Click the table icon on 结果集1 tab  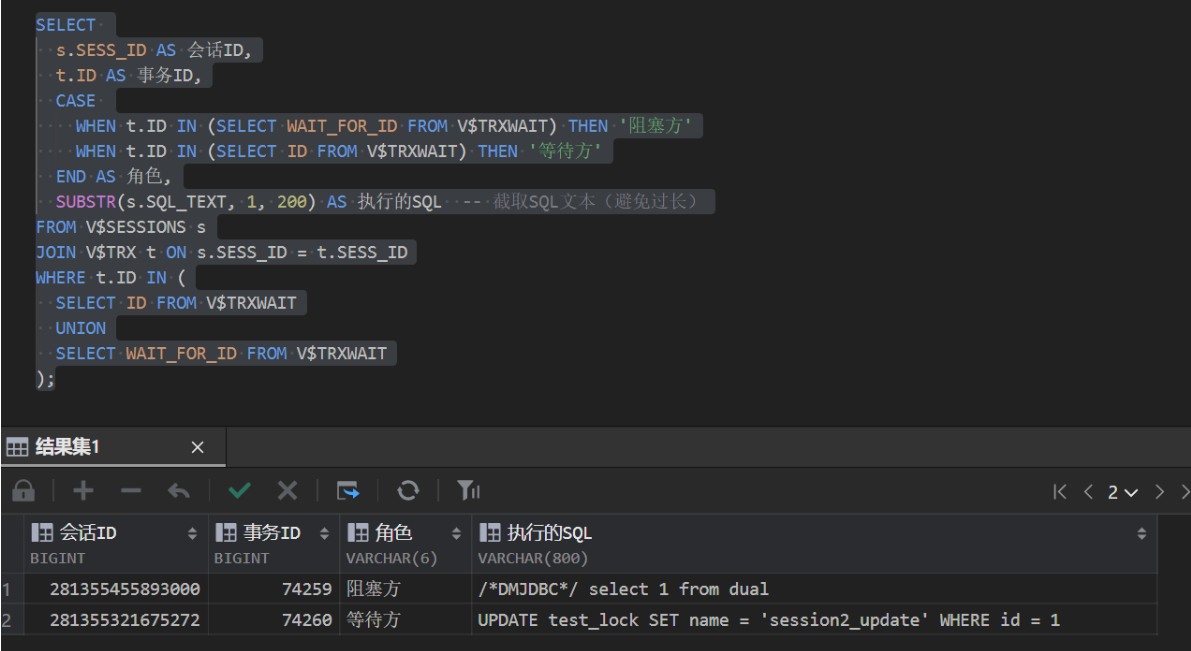tap(17, 447)
